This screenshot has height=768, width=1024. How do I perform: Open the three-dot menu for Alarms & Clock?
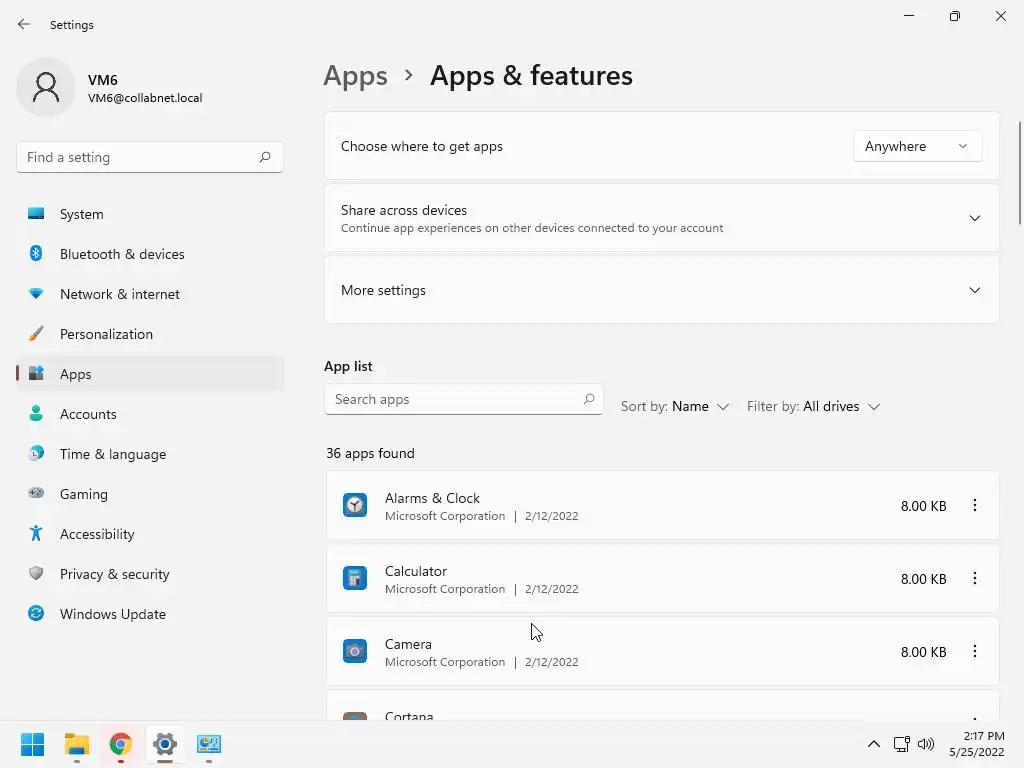tap(974, 506)
